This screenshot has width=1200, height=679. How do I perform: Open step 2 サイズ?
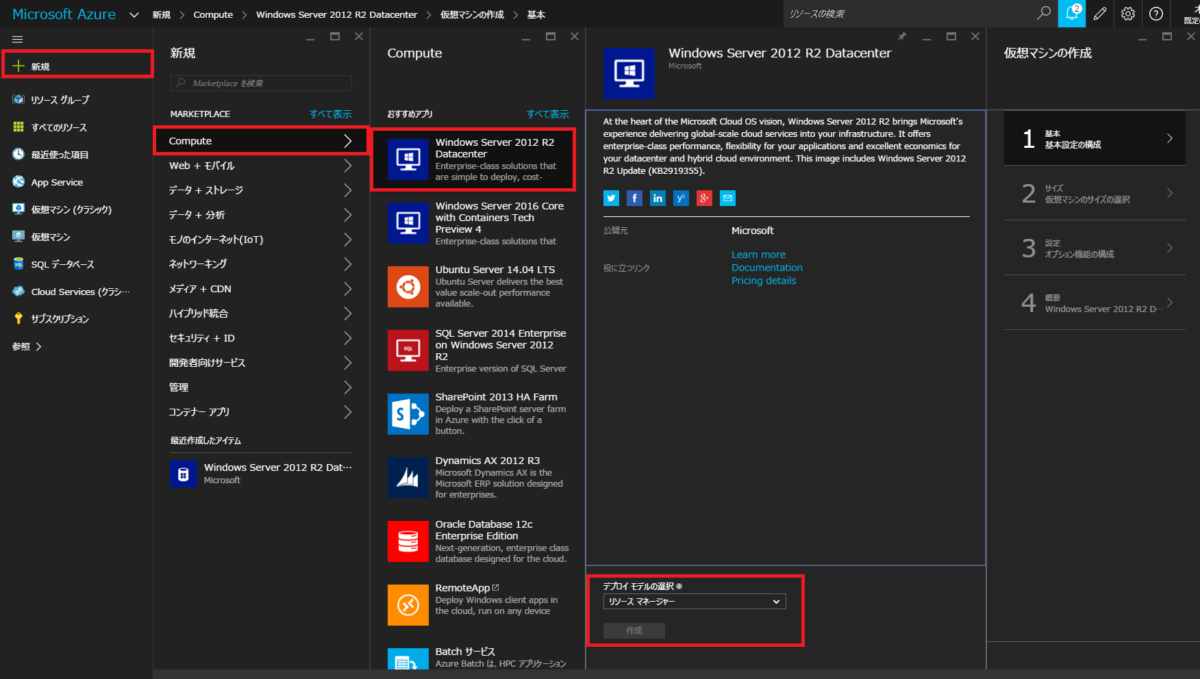tap(1094, 194)
